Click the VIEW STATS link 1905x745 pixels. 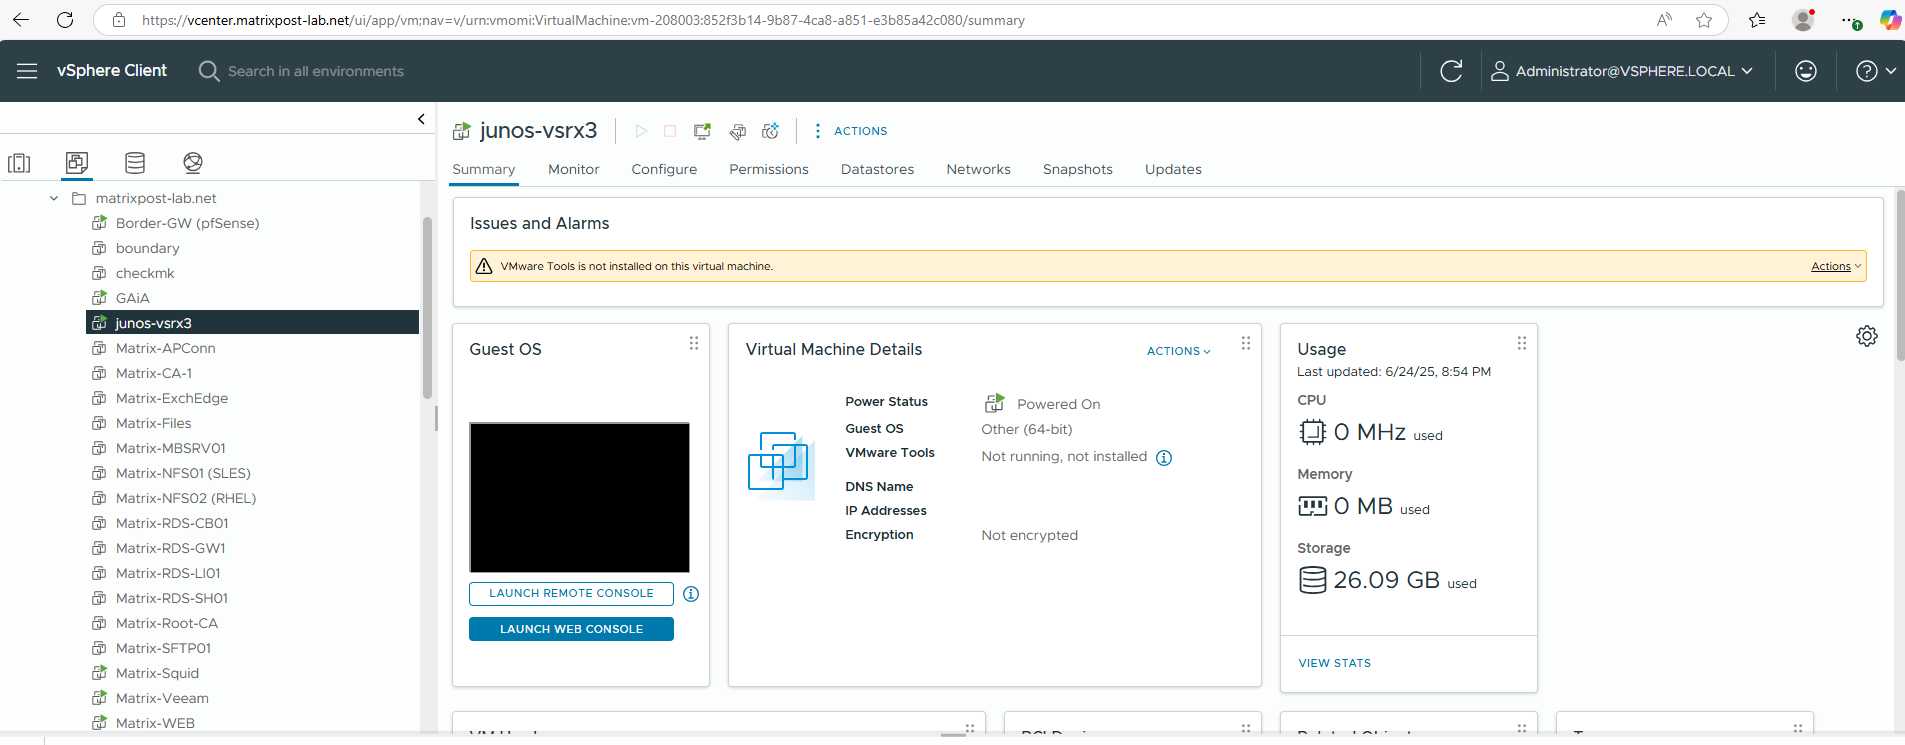point(1335,663)
